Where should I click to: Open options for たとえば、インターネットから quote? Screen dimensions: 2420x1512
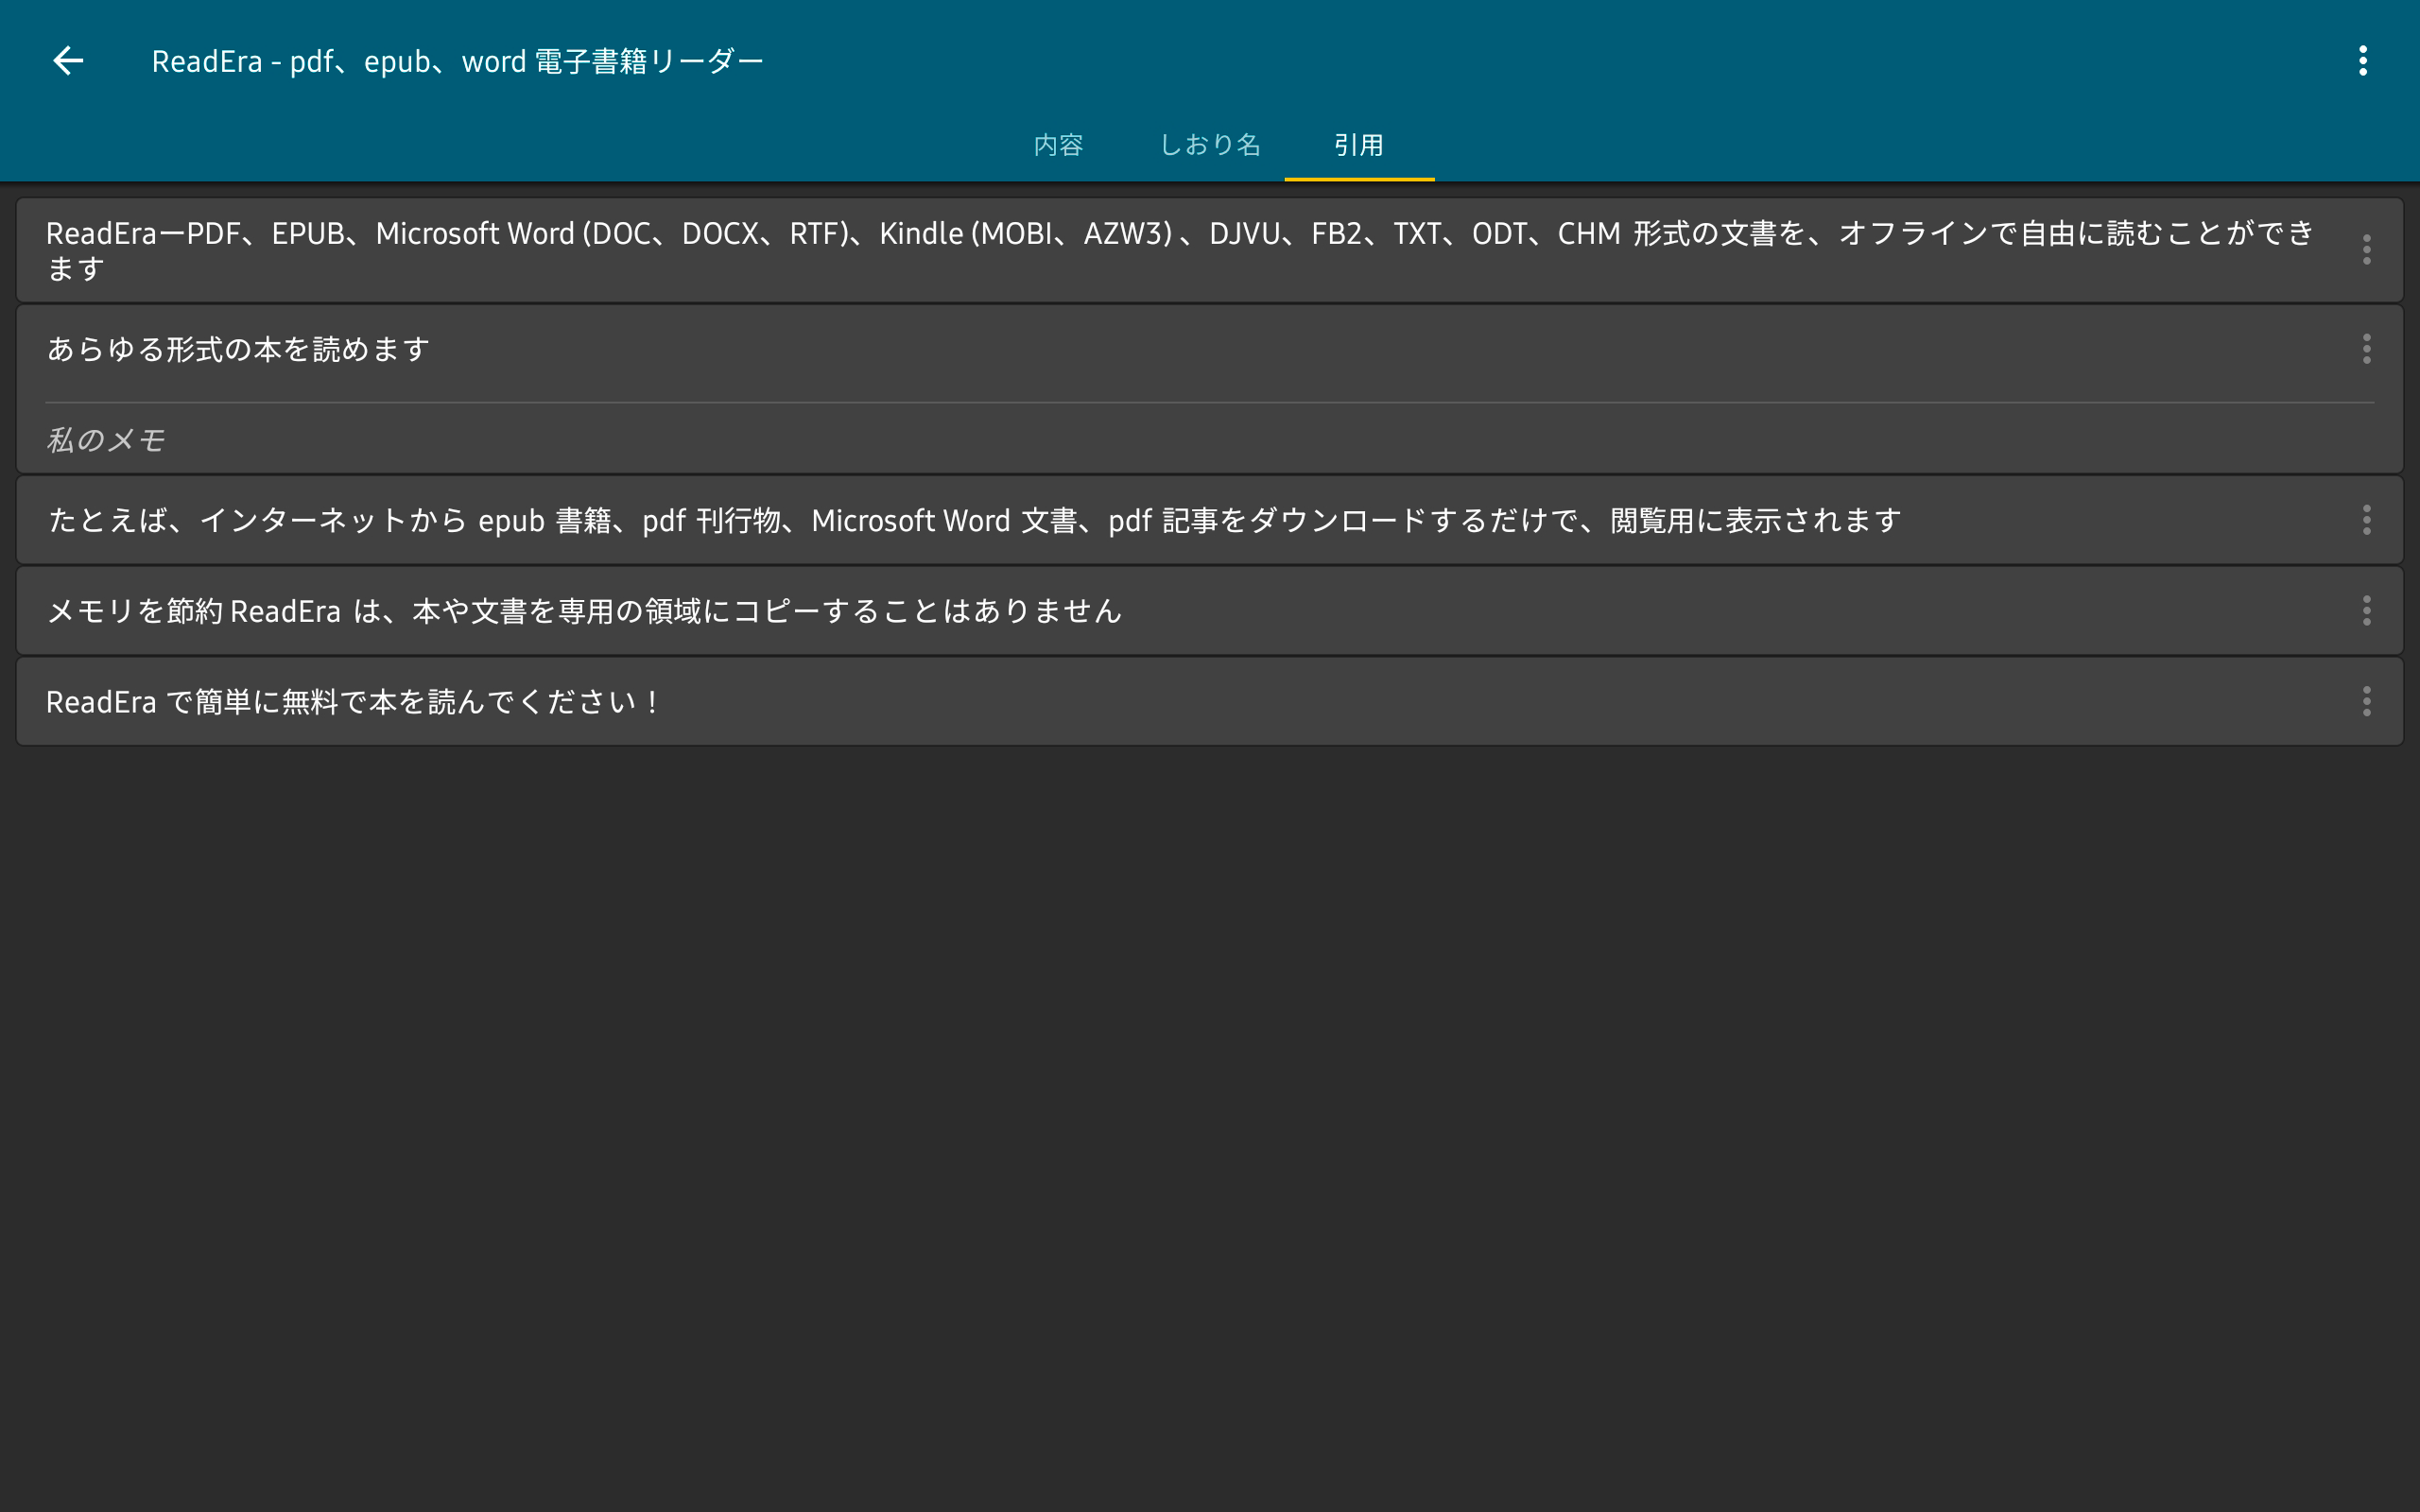[x=2366, y=520]
